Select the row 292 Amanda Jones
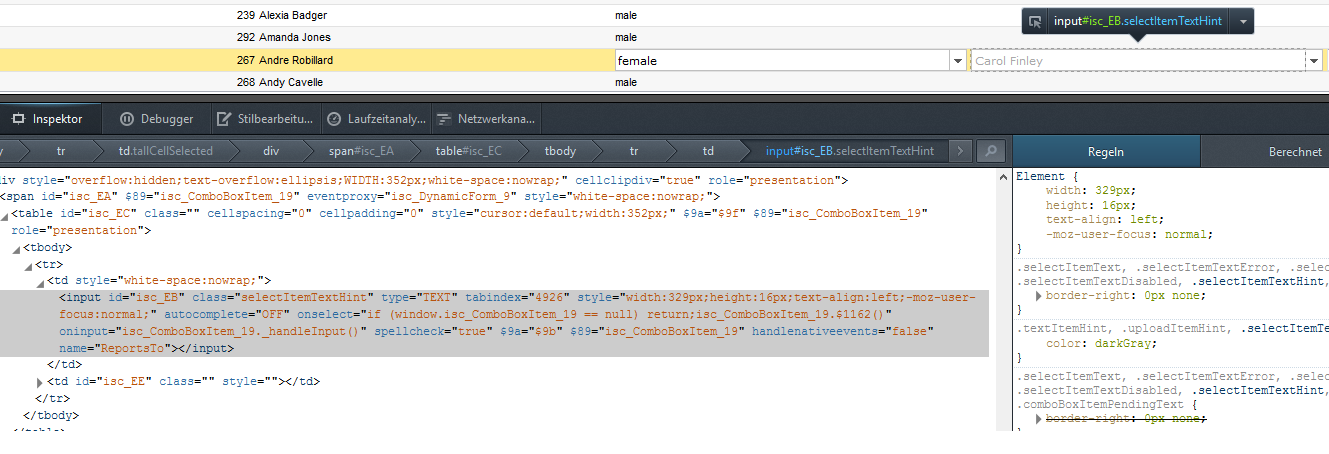 coord(664,38)
